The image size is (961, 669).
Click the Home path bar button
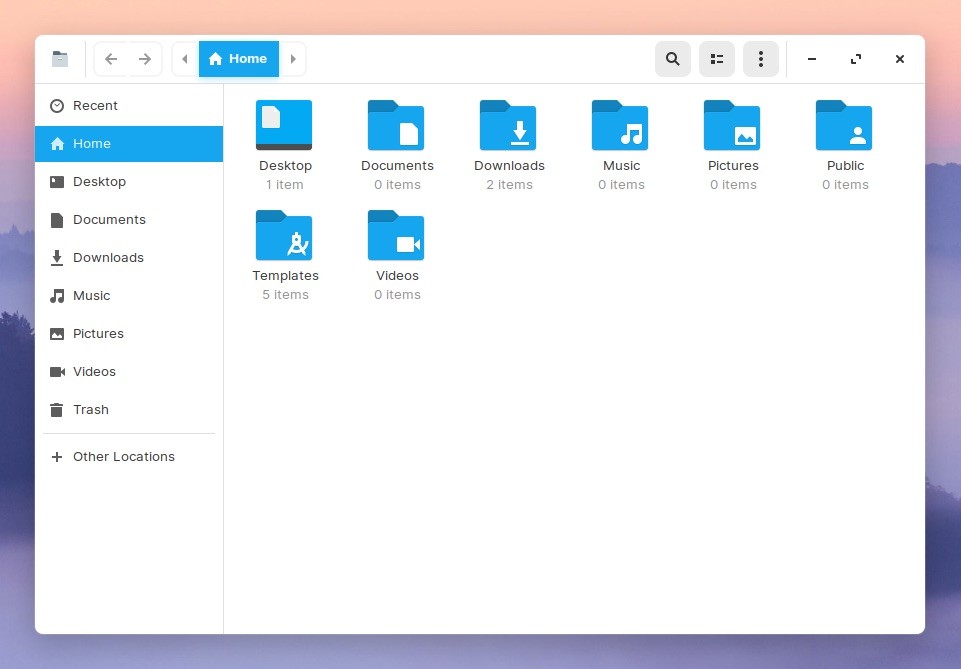(238, 59)
